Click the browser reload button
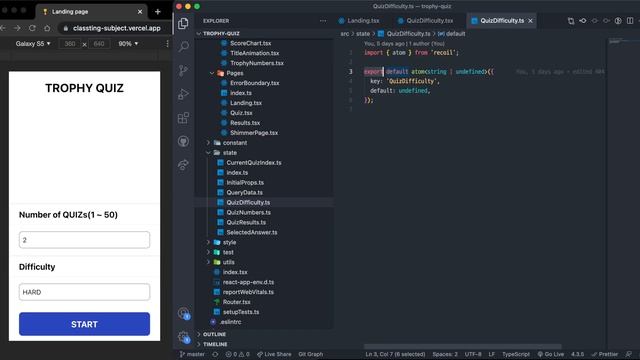Screen dimensions: 640x360 click(32, 28)
